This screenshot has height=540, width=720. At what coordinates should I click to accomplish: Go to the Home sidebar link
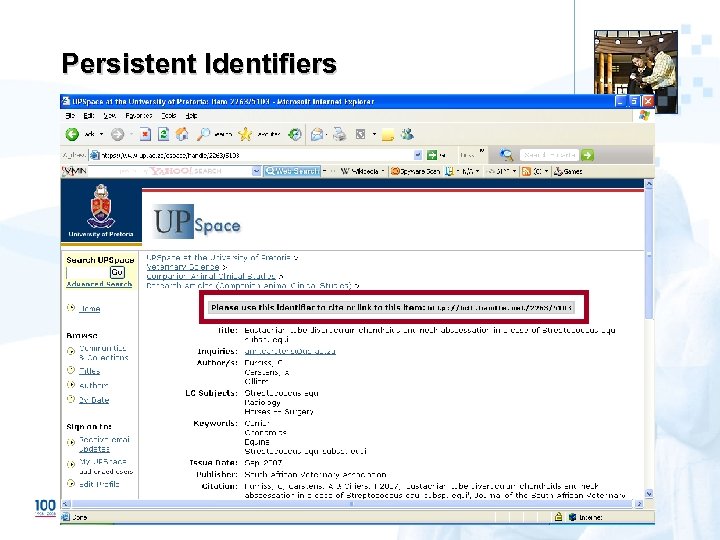(90, 309)
